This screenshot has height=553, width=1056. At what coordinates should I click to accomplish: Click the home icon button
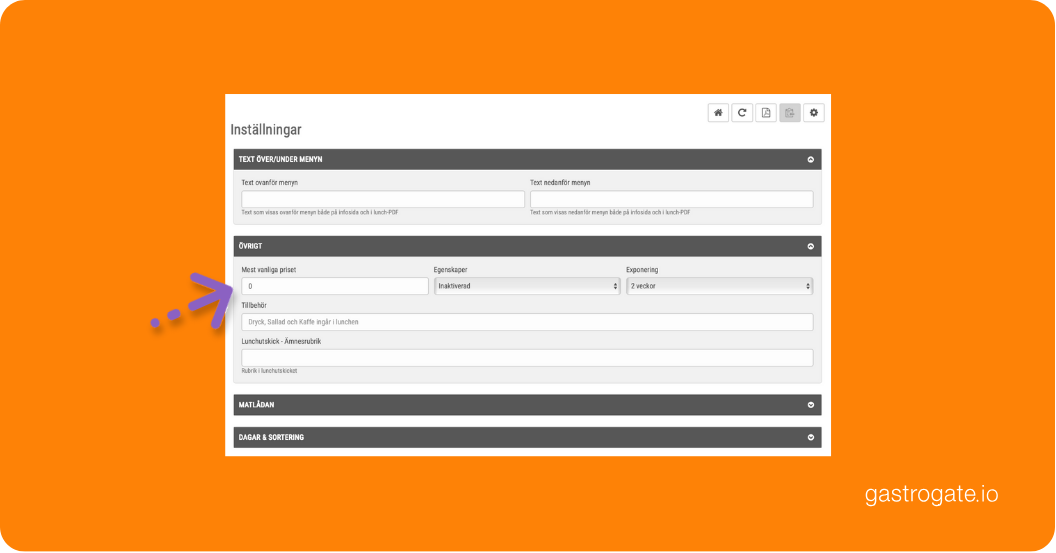(x=718, y=113)
